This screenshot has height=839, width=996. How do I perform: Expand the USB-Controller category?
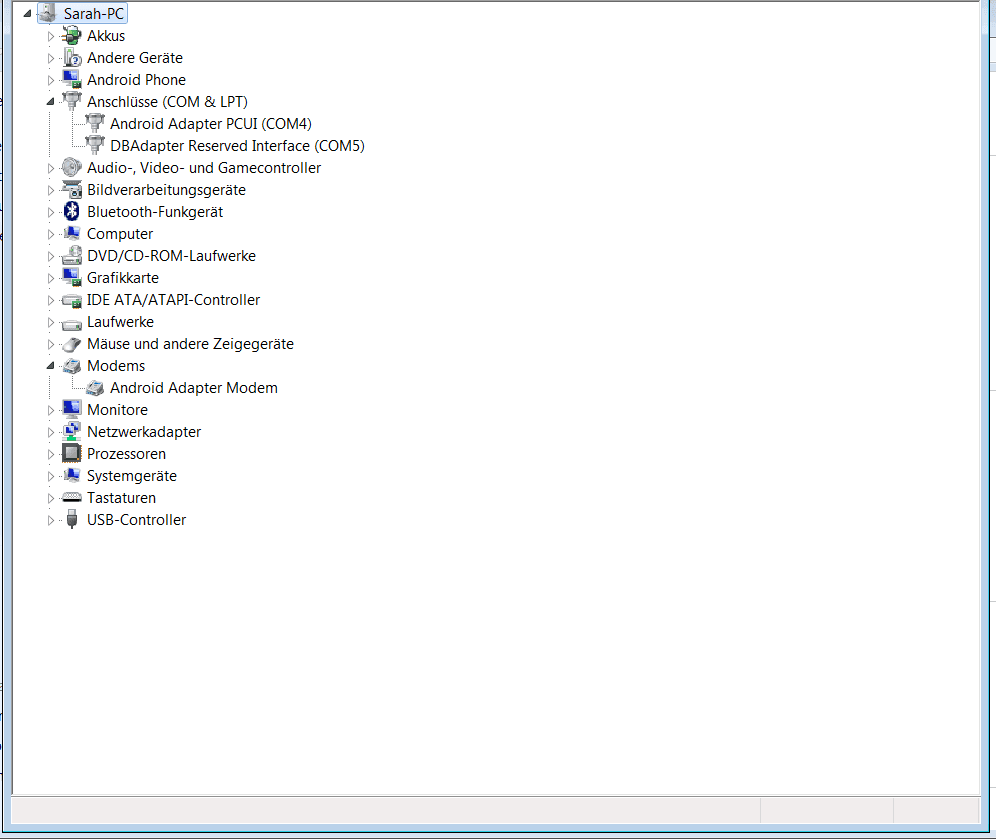coord(51,520)
